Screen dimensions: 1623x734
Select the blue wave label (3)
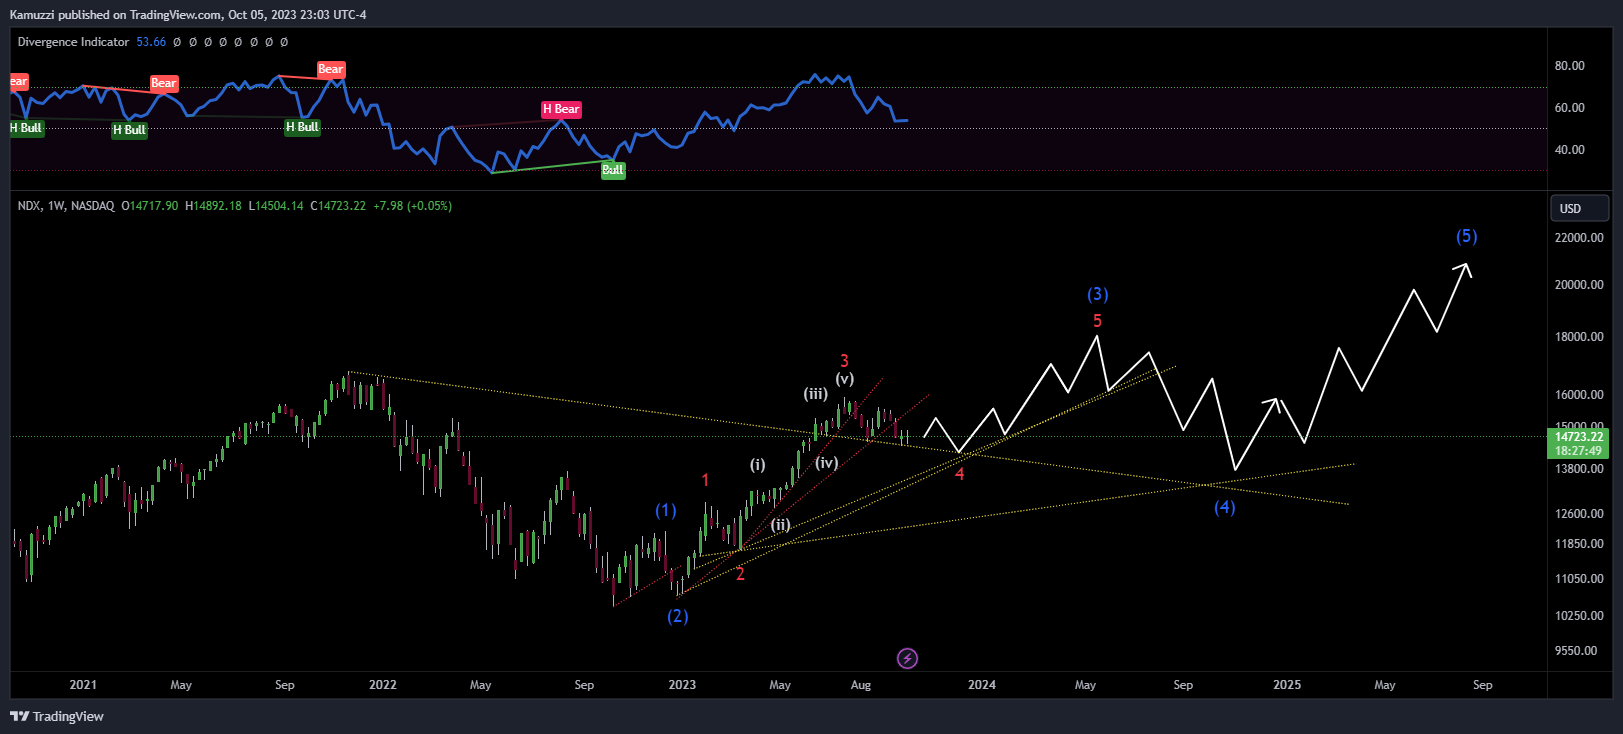(x=1098, y=294)
